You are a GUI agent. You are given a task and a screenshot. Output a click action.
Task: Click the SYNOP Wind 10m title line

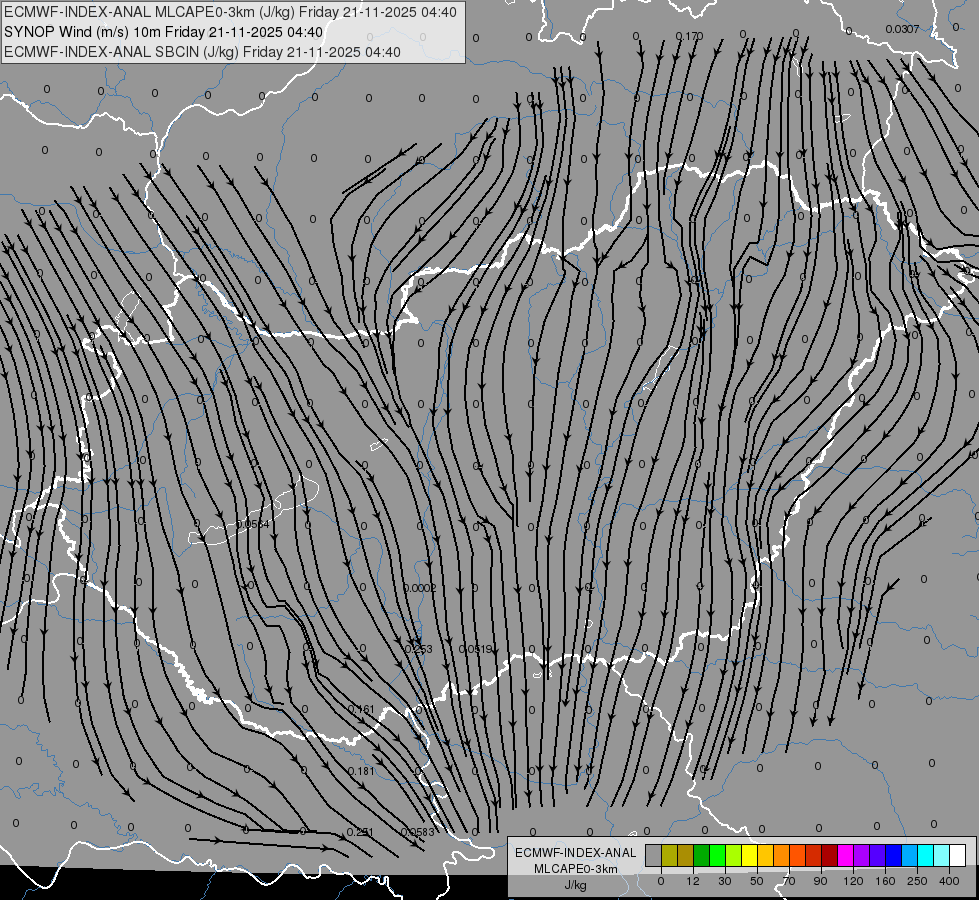164,32
